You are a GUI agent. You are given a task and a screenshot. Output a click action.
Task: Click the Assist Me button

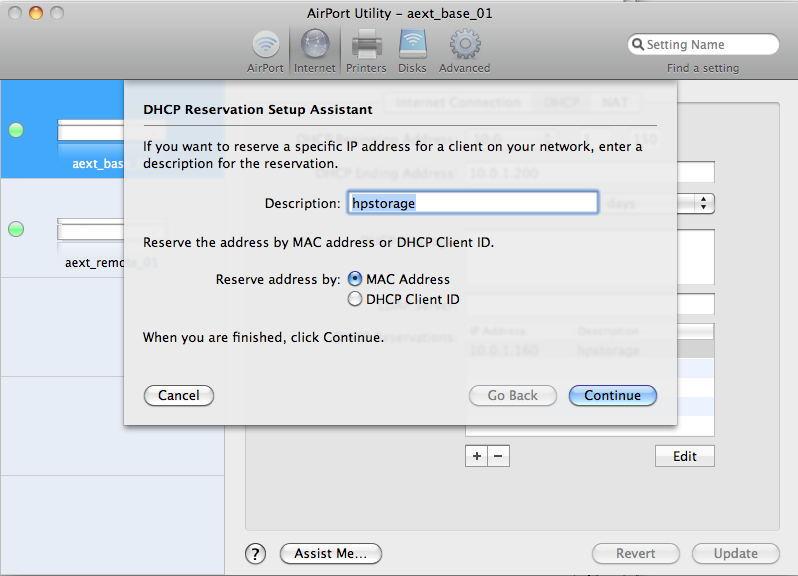331,553
